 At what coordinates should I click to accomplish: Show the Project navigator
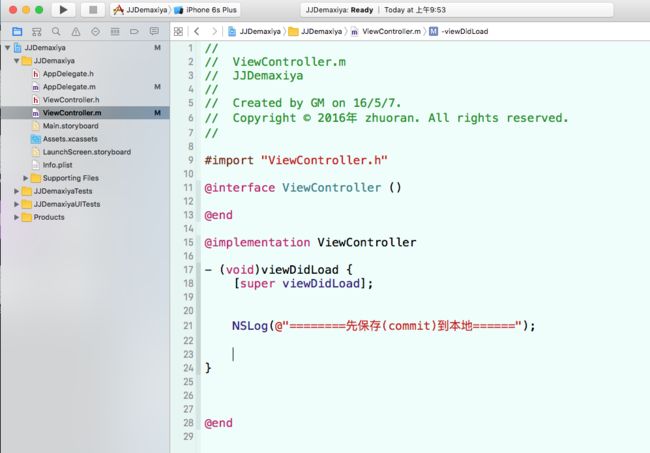(17, 31)
